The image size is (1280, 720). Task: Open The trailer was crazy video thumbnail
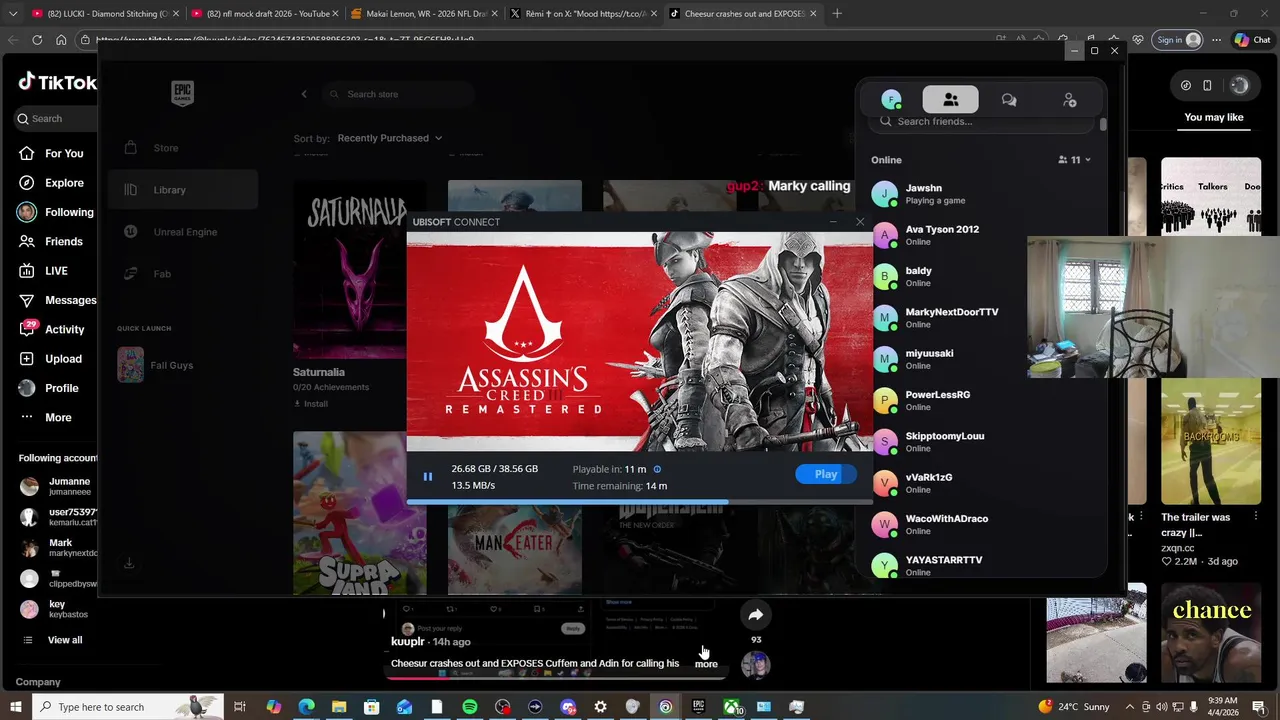tap(1211, 442)
